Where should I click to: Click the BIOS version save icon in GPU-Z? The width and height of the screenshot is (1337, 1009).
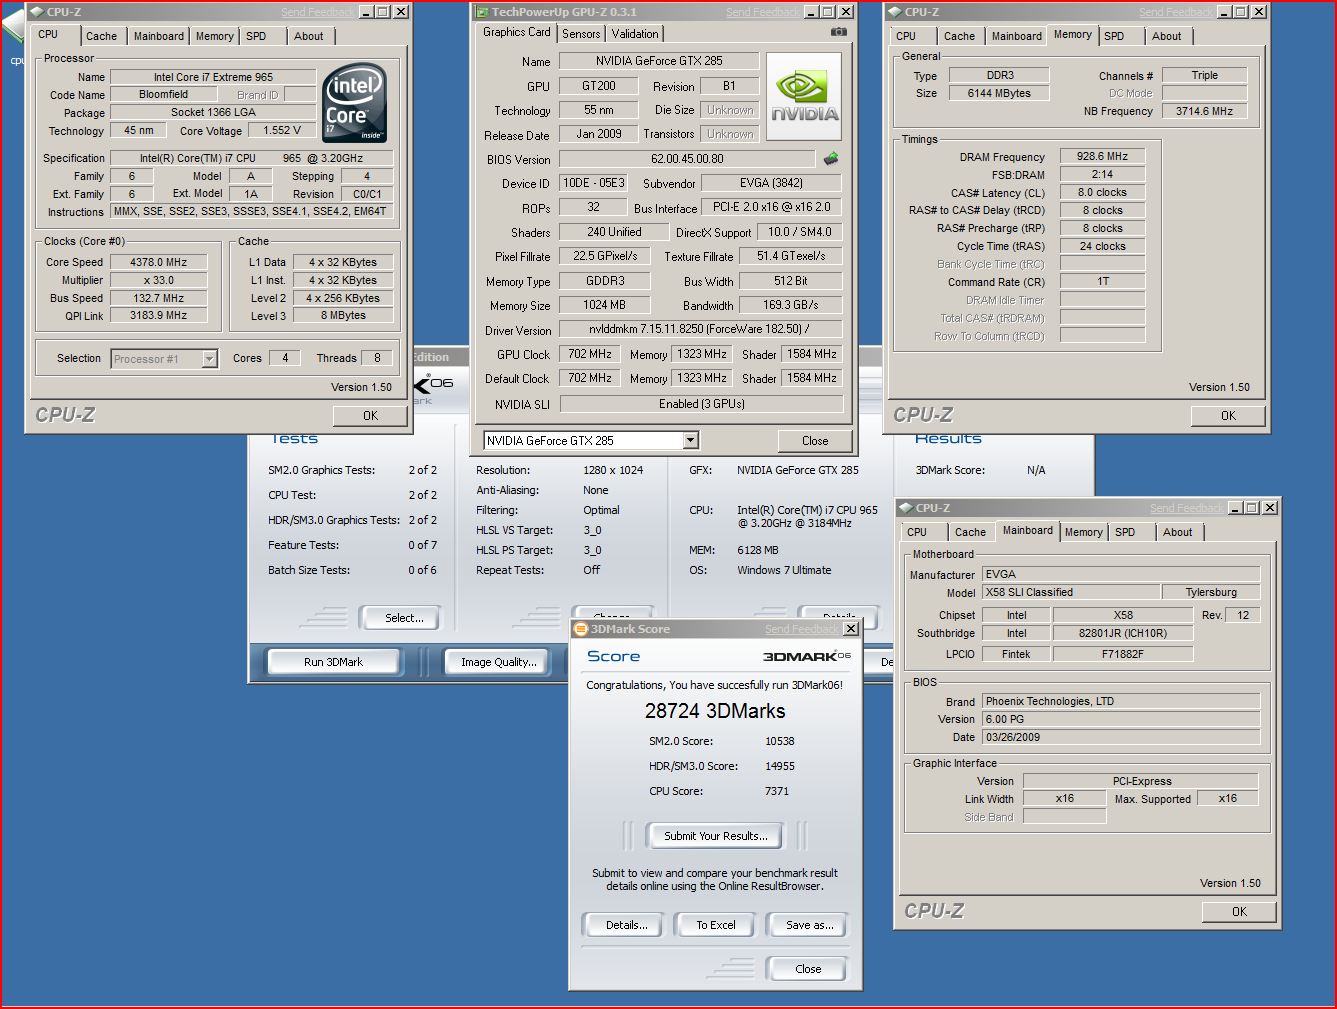click(x=830, y=159)
